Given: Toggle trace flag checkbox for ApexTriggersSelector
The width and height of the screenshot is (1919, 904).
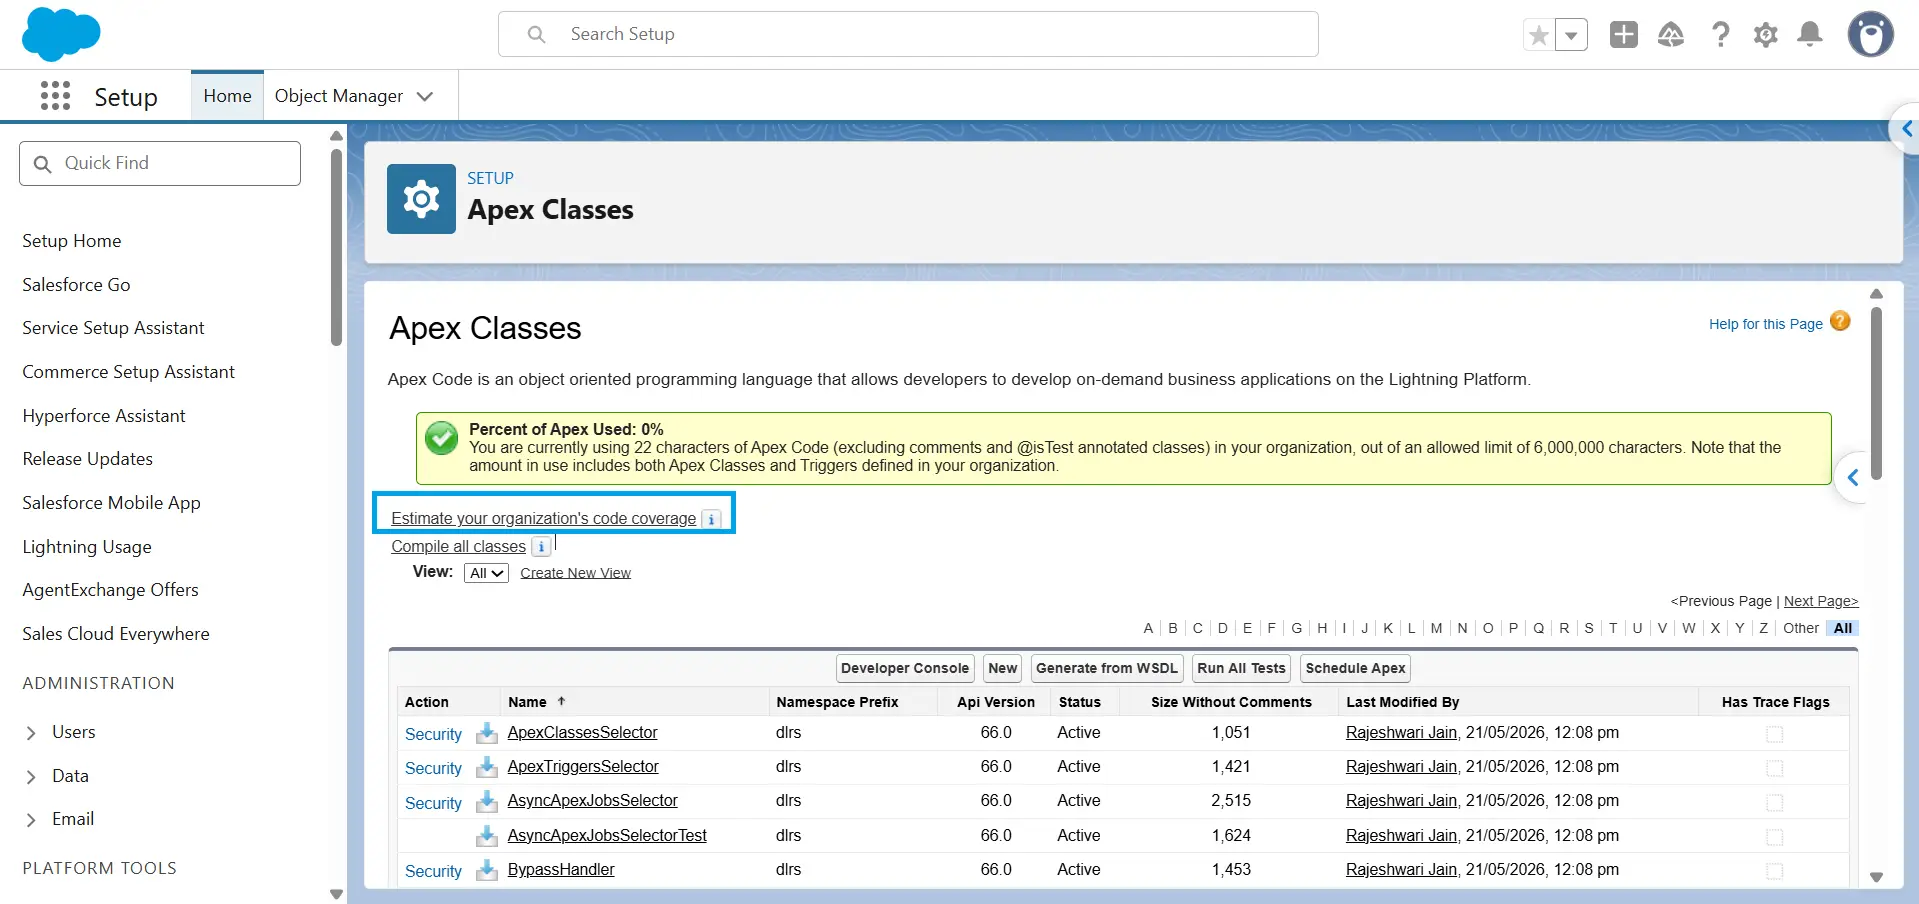Looking at the screenshot, I should 1774,768.
